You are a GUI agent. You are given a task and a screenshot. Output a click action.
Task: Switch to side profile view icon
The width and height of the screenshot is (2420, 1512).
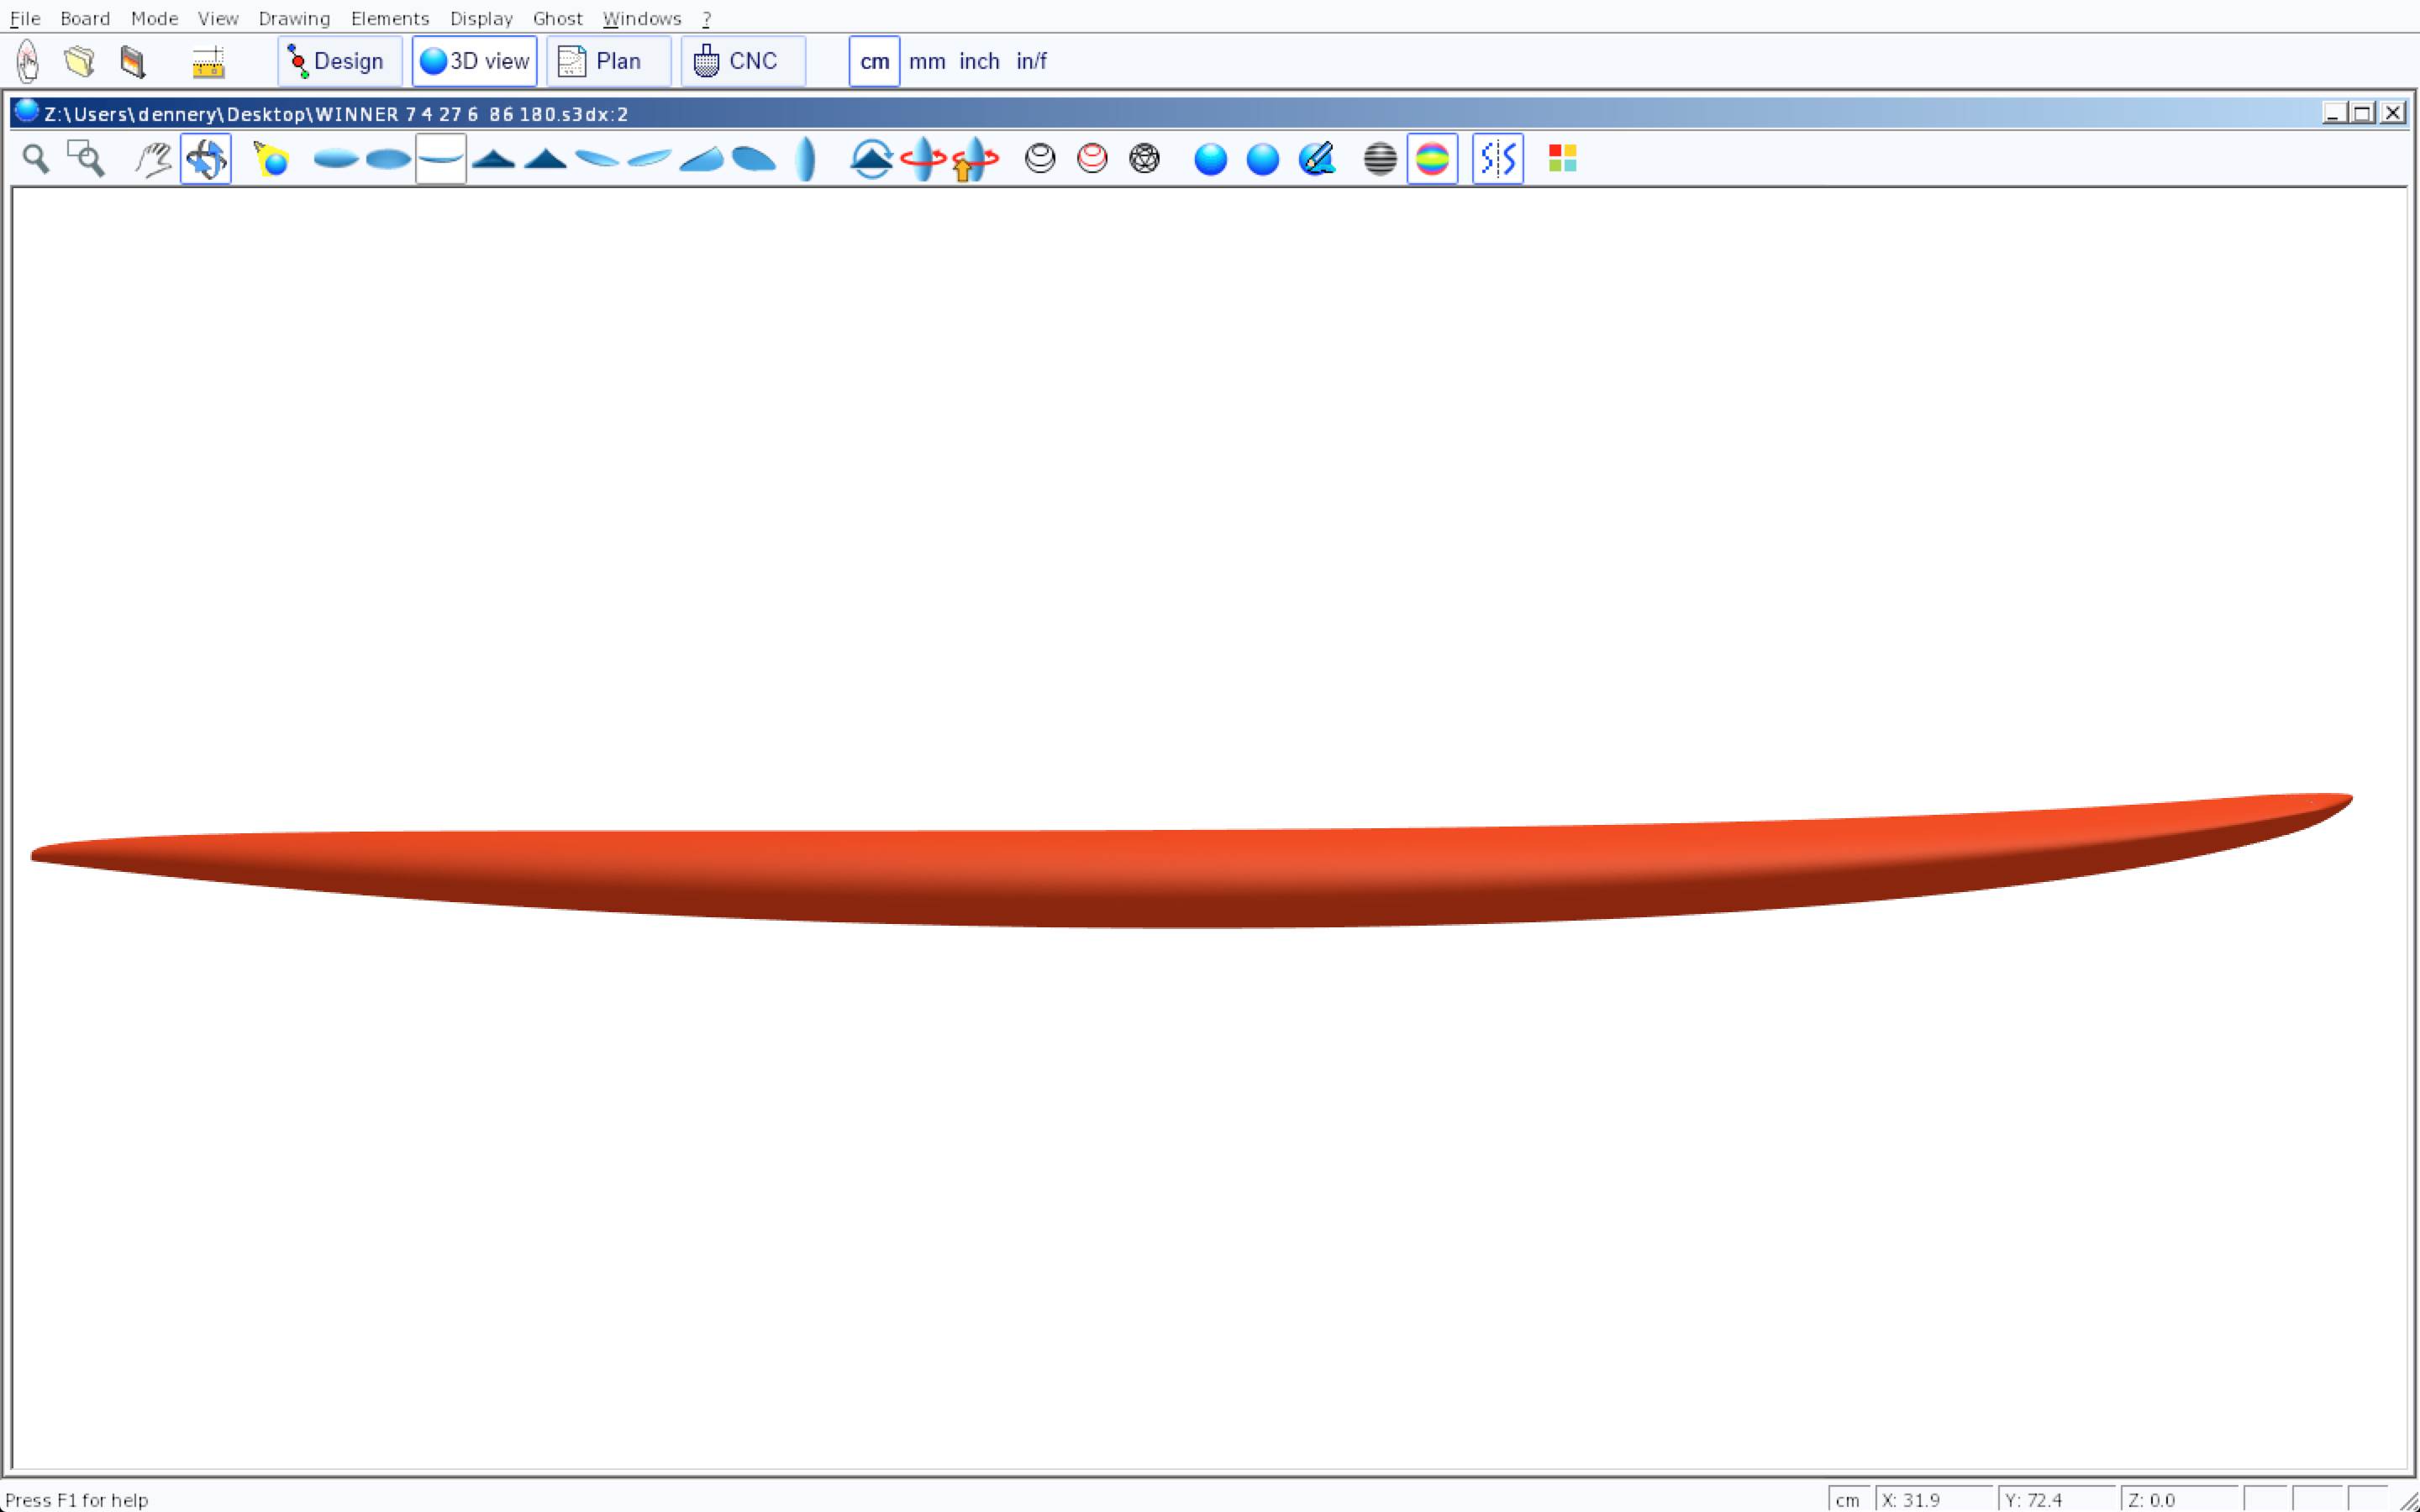click(441, 159)
